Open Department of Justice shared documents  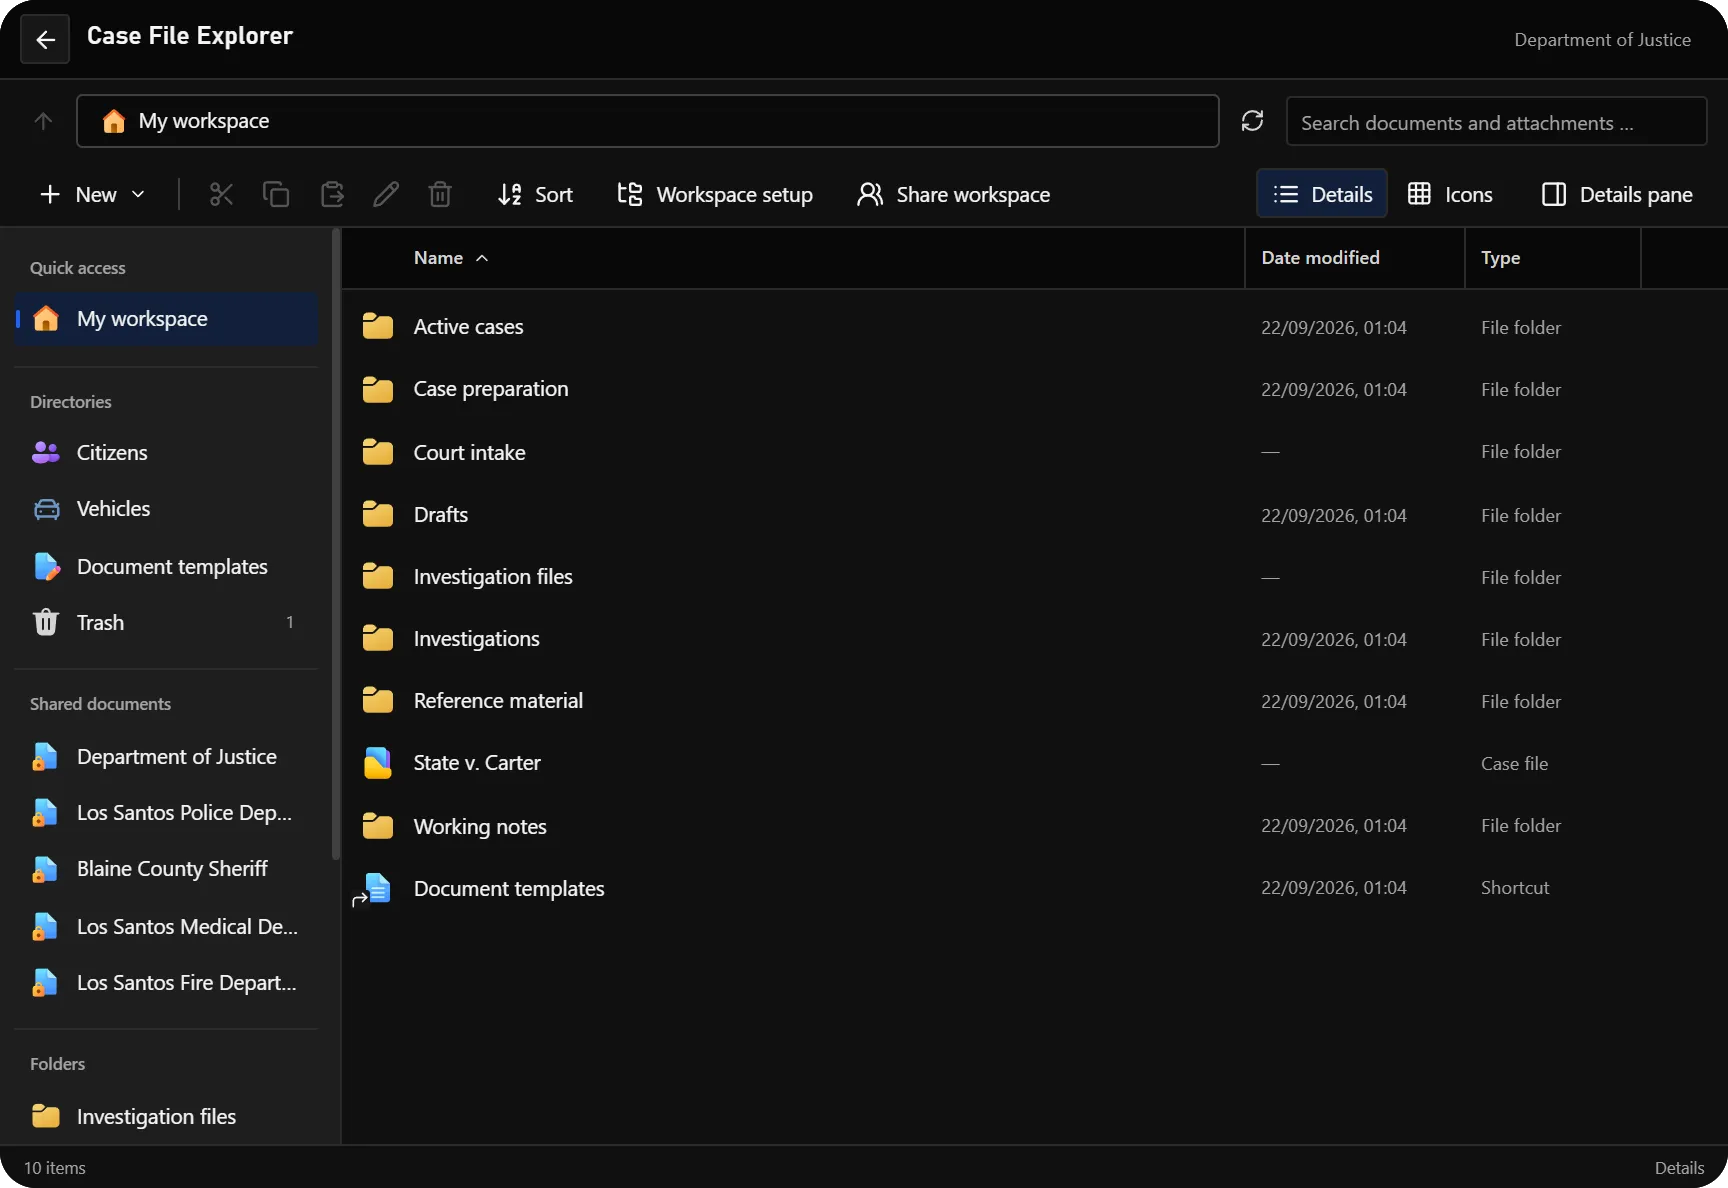pyautogui.click(x=166, y=757)
